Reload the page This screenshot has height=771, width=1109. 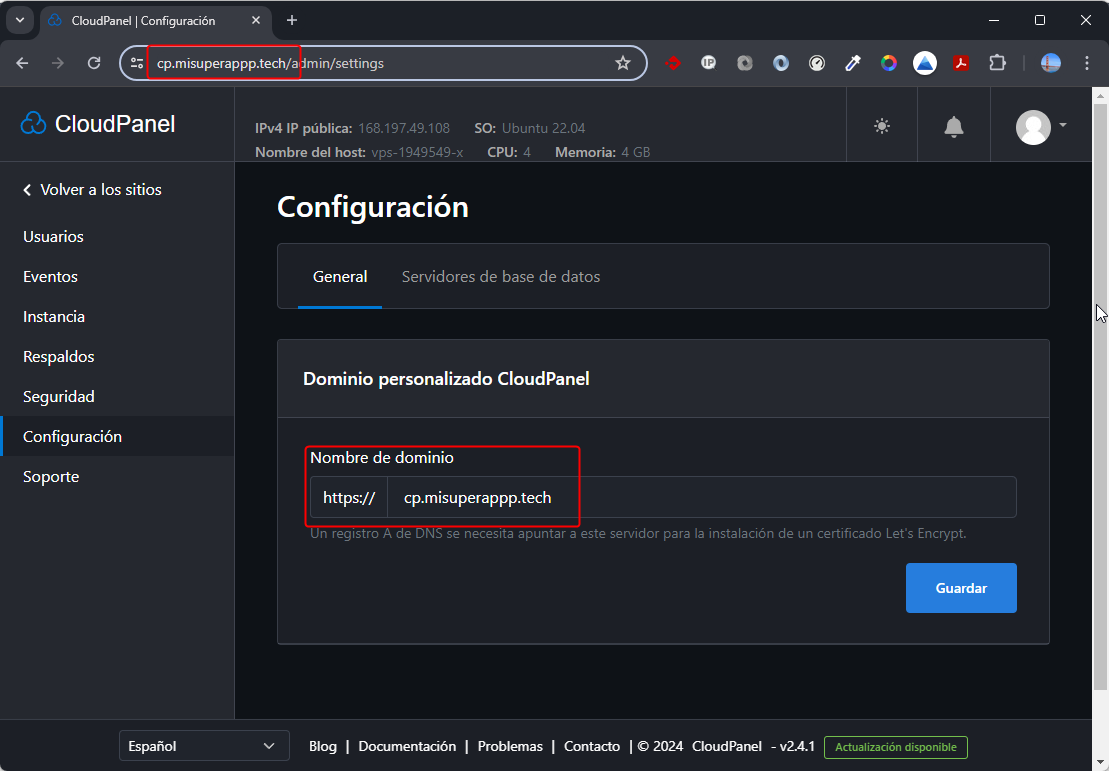click(93, 63)
